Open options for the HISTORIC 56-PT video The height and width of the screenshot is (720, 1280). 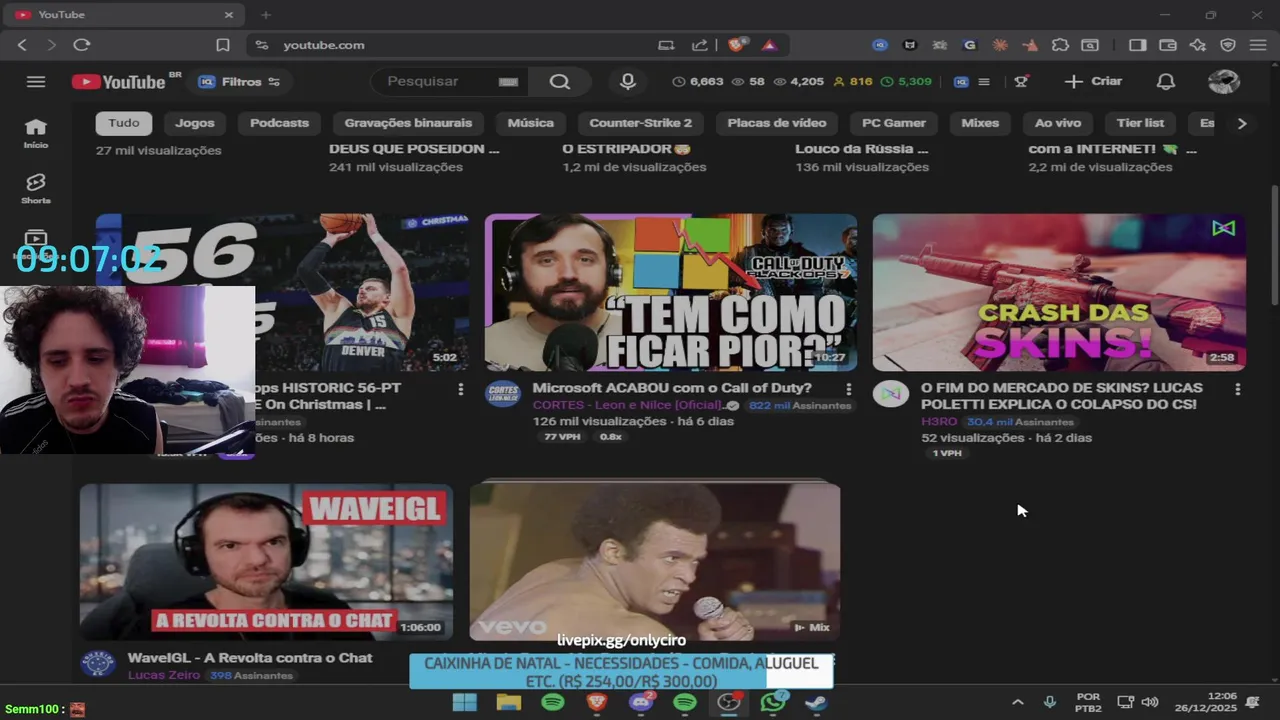(460, 389)
